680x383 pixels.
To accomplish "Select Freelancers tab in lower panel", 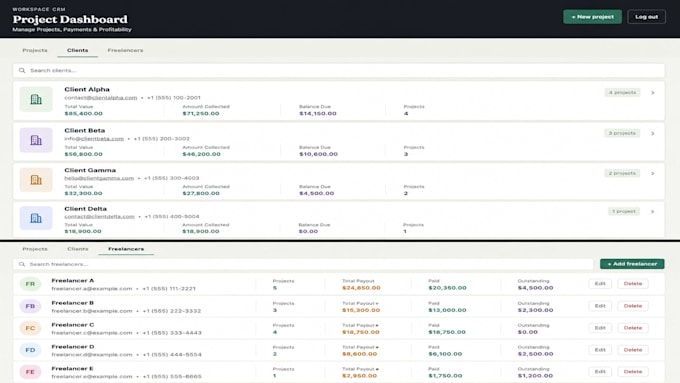I will pos(126,249).
